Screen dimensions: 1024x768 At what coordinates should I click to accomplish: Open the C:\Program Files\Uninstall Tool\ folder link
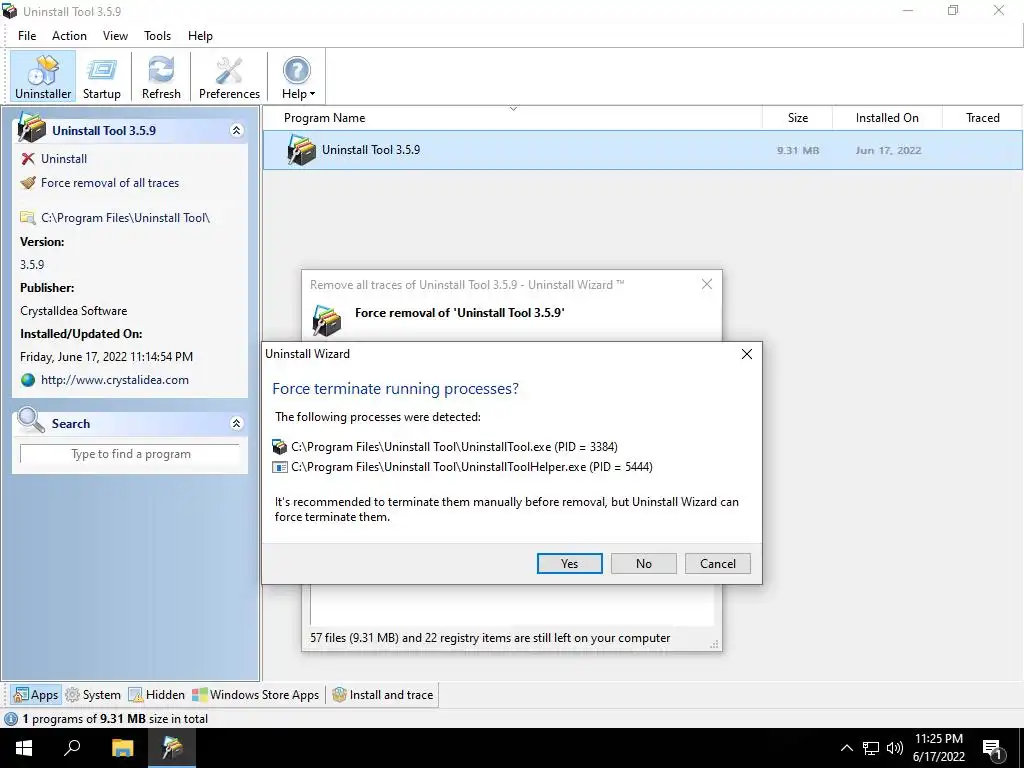116,218
